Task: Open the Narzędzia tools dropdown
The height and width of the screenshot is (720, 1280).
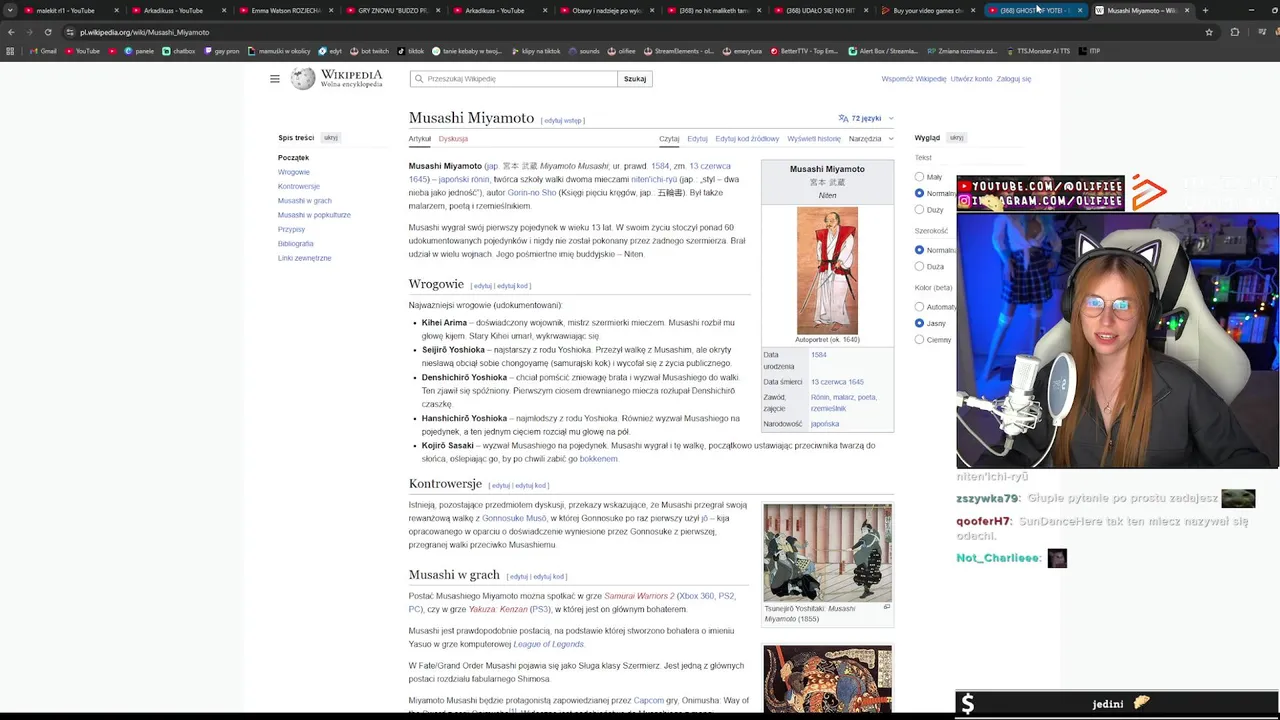Action: coord(870,139)
